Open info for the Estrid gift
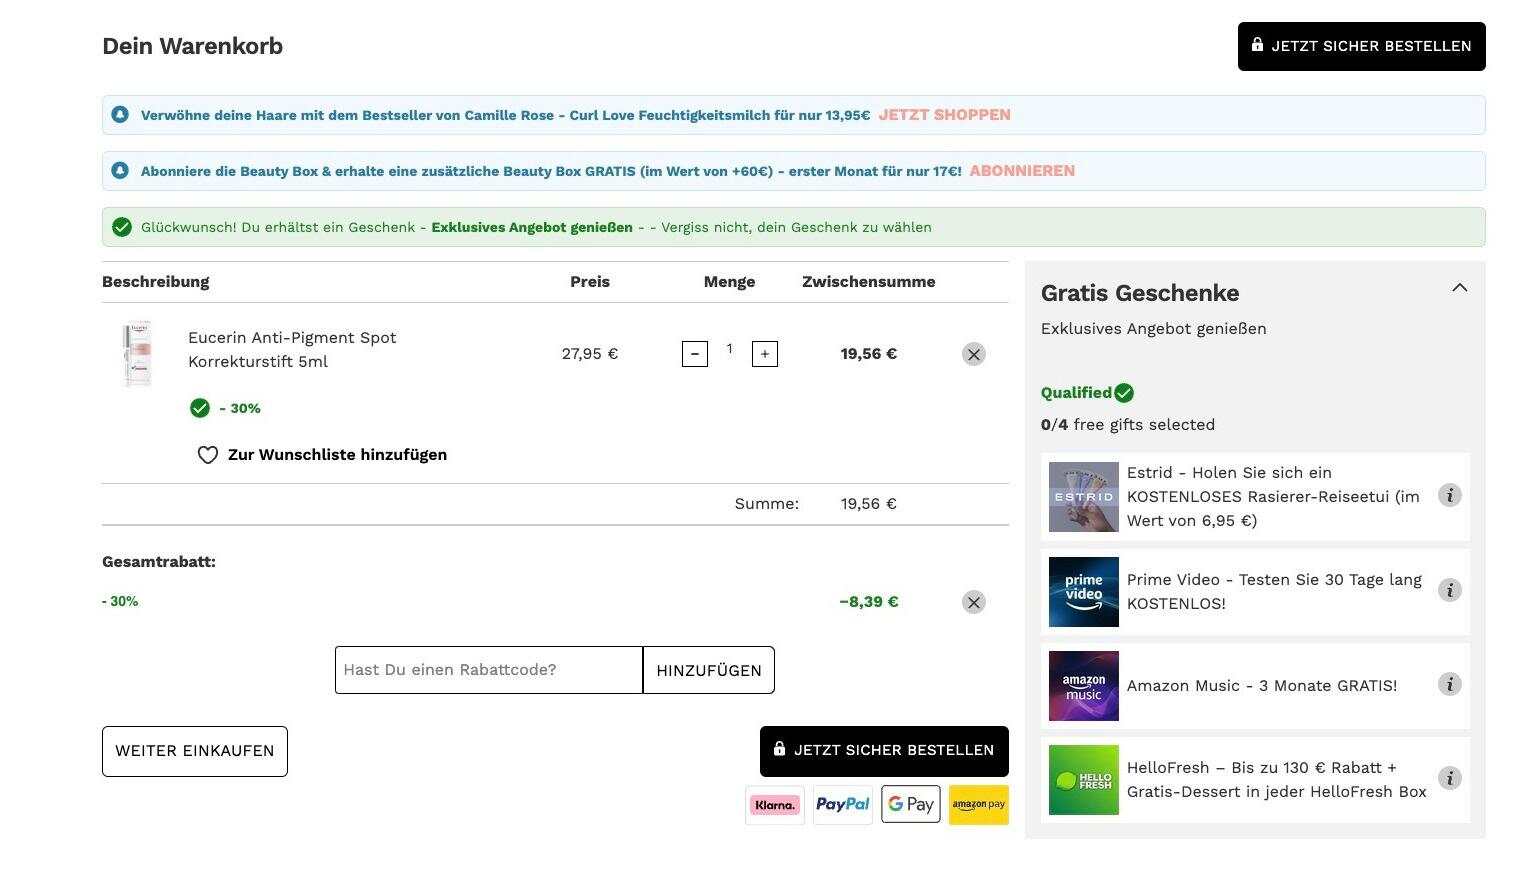1518x876 pixels. (x=1450, y=495)
